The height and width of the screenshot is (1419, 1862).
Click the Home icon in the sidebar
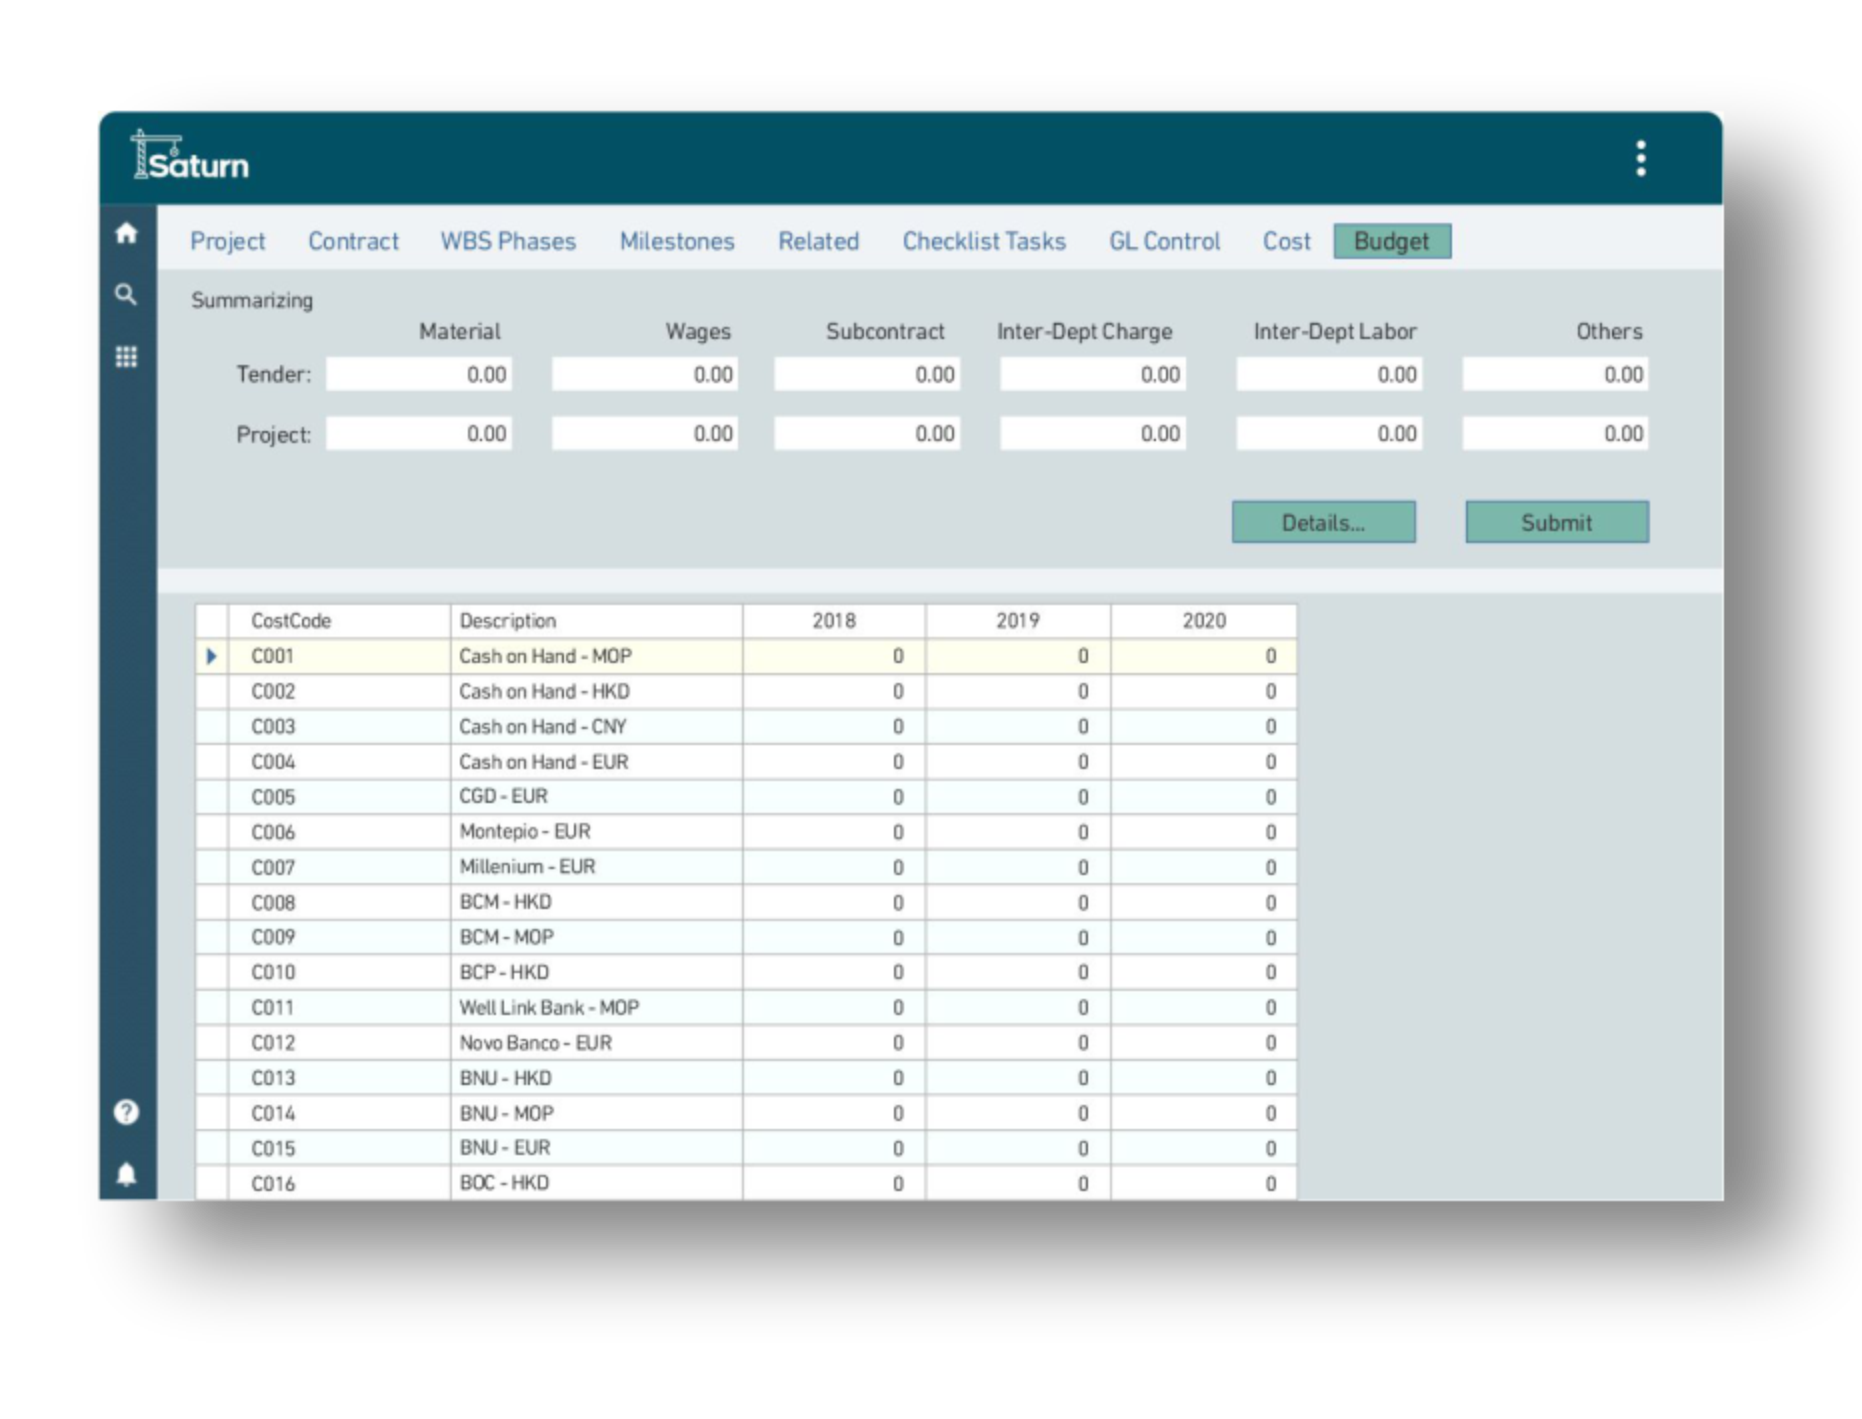[126, 234]
